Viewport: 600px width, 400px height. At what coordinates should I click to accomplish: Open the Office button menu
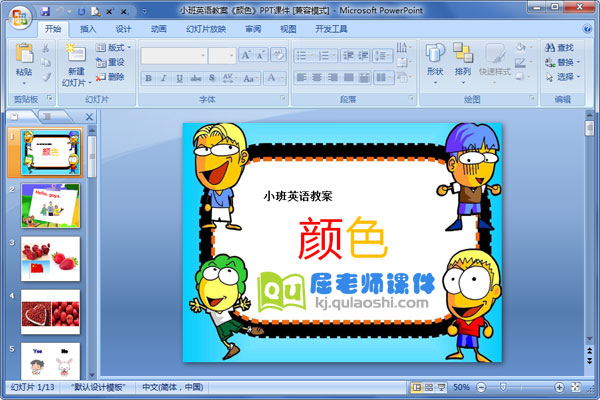(19, 17)
